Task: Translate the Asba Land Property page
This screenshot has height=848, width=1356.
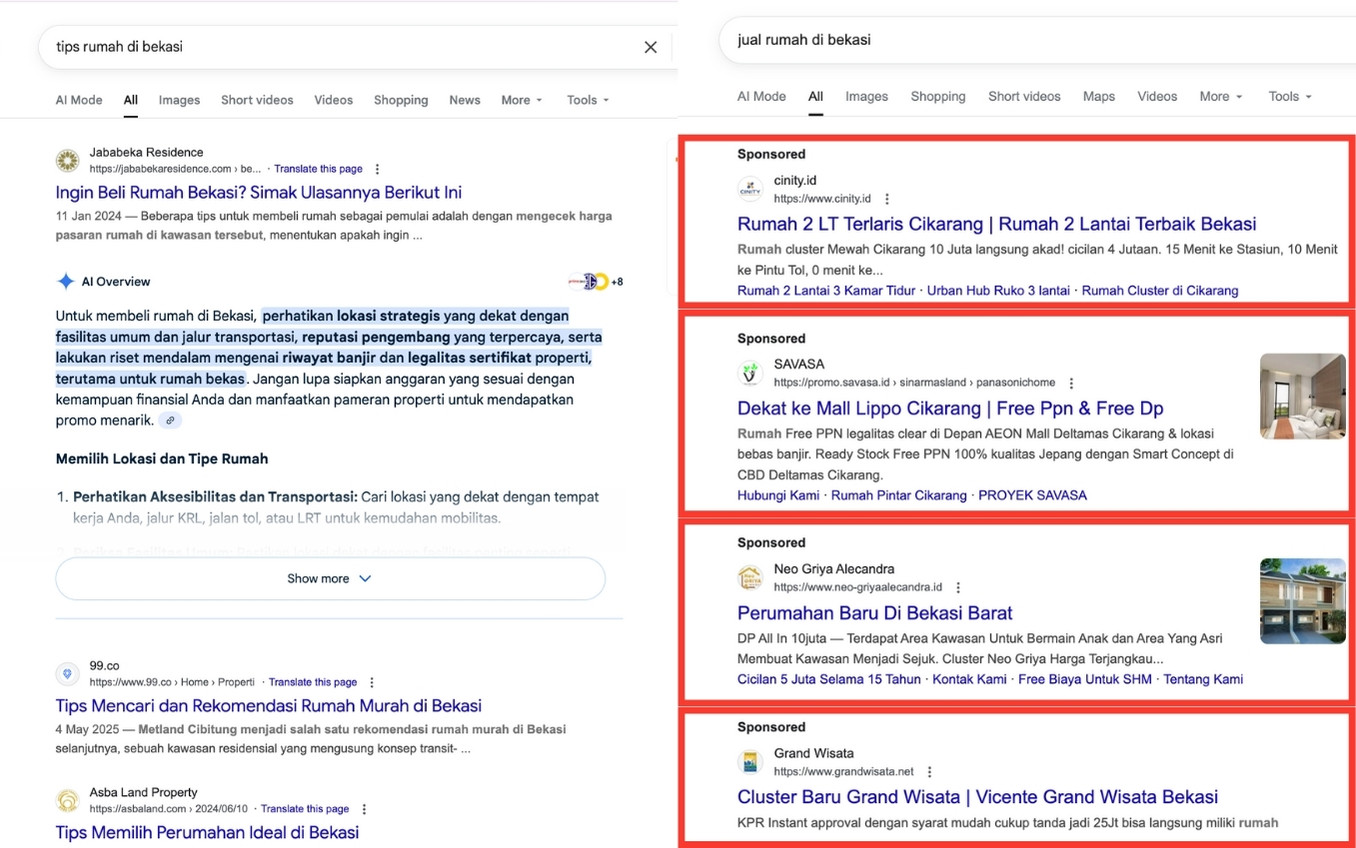Action: point(305,809)
